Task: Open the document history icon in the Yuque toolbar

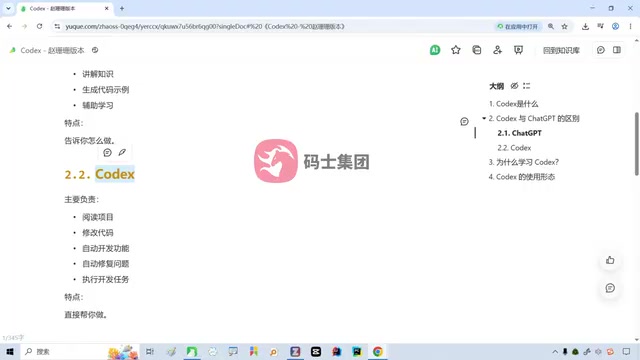Action: (476, 50)
